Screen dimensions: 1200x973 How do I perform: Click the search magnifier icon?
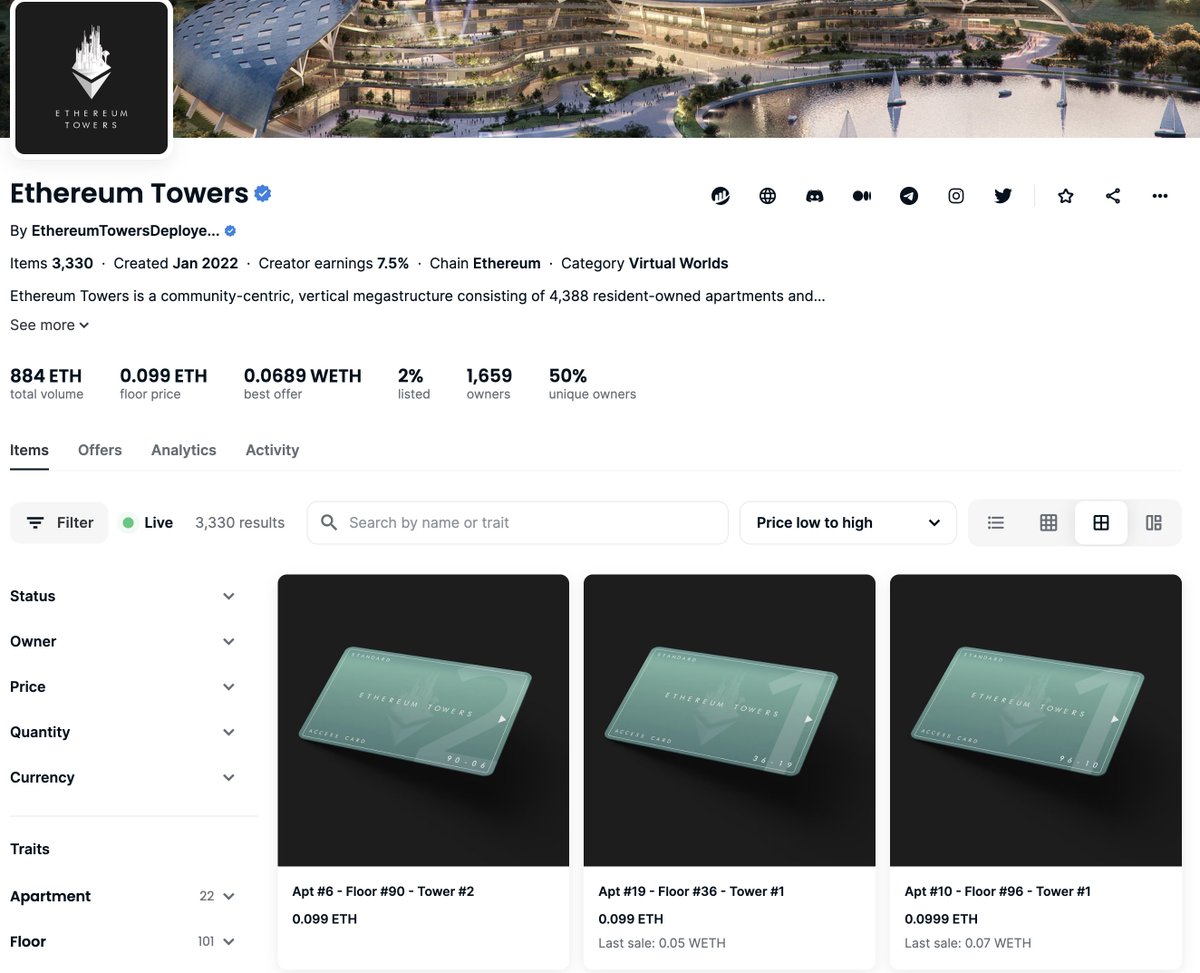point(329,523)
